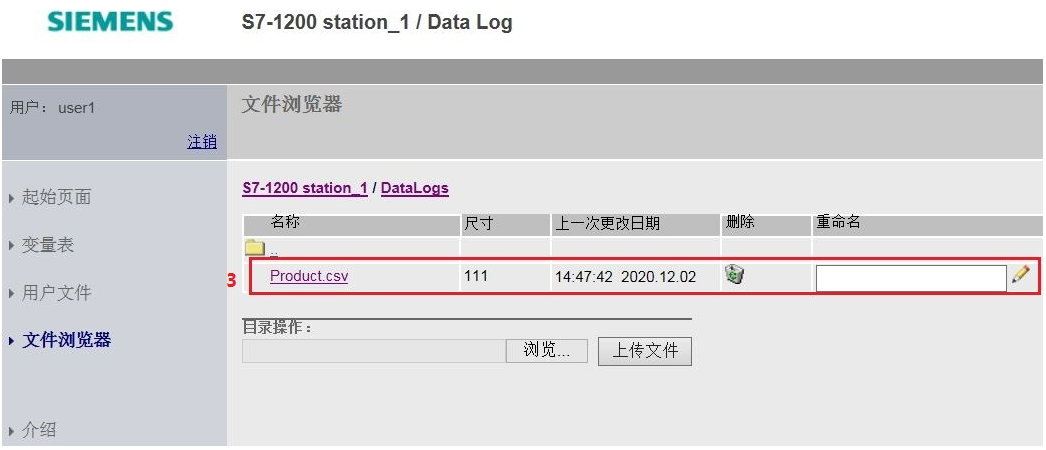Navigate to 起始页面 in the sidebar
This screenshot has width=1046, height=450.
tap(56, 197)
